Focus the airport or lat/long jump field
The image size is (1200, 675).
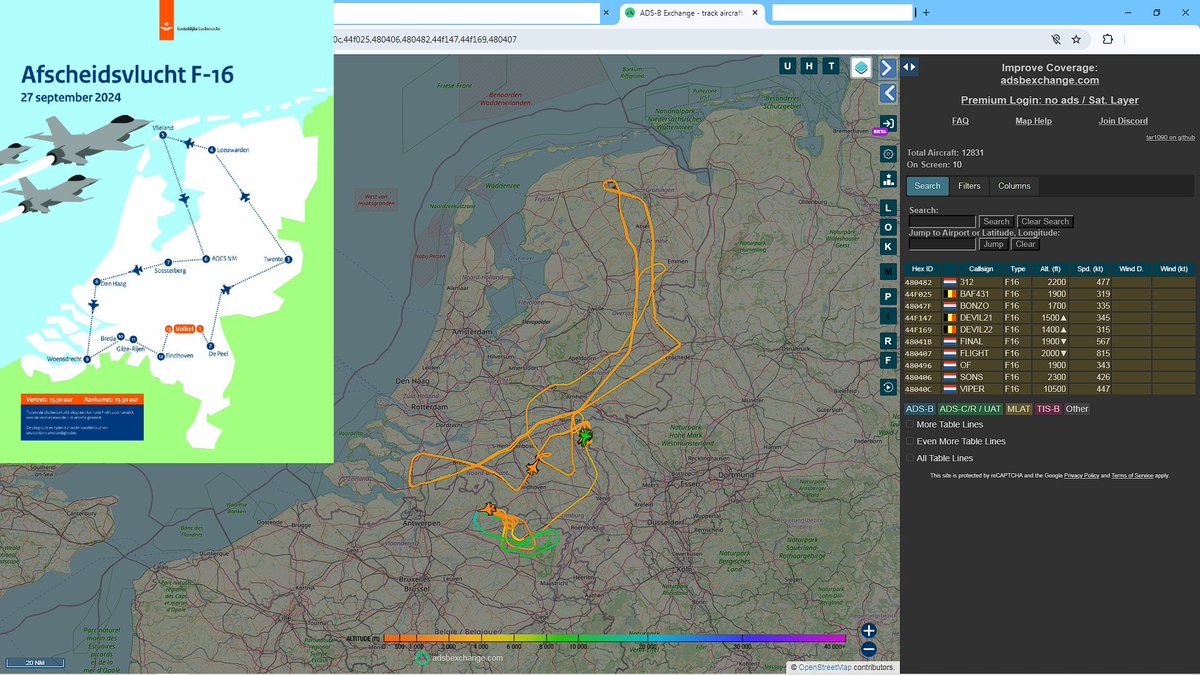pyautogui.click(x=942, y=244)
